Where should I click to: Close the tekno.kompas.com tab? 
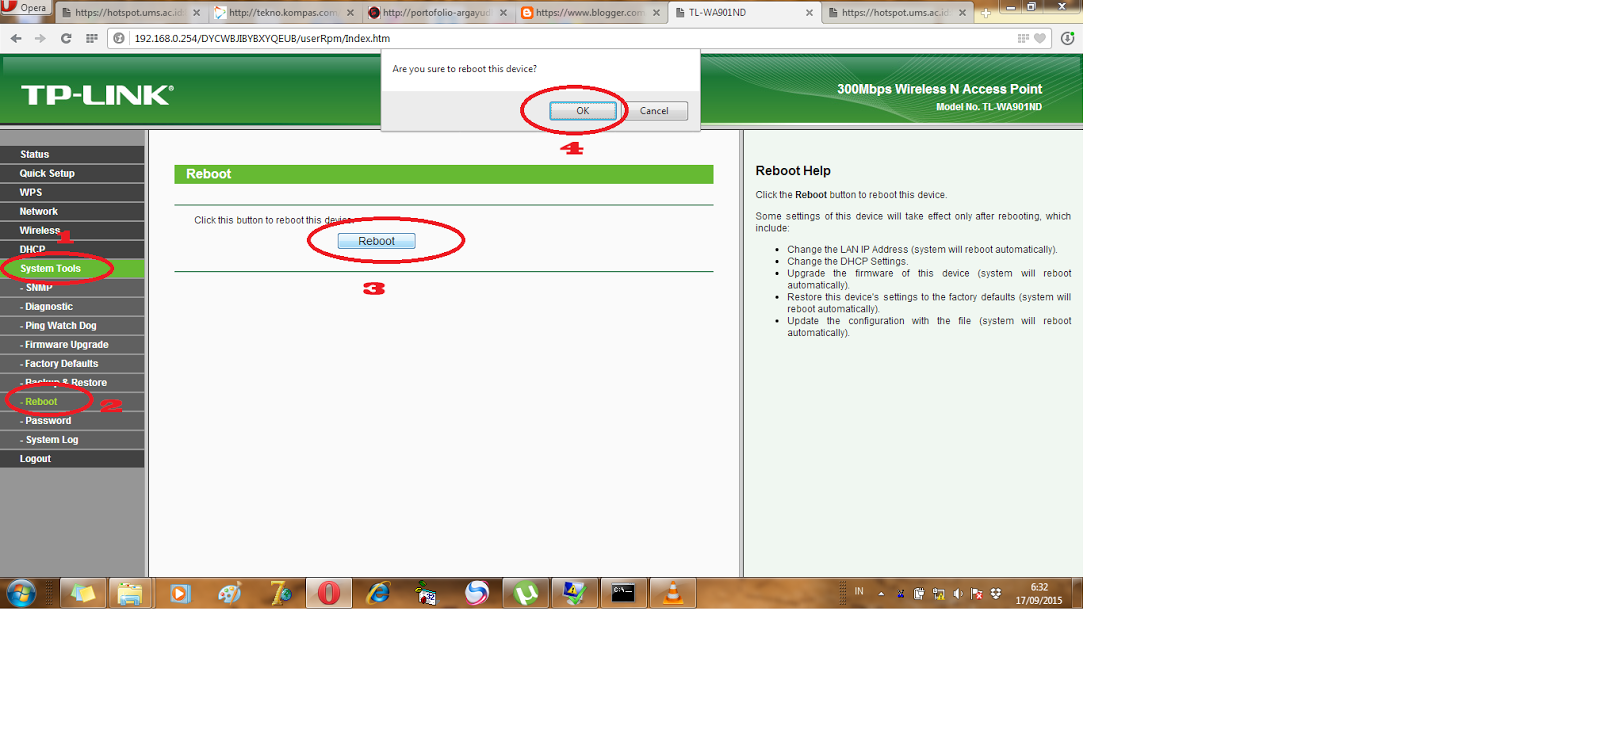click(x=350, y=13)
